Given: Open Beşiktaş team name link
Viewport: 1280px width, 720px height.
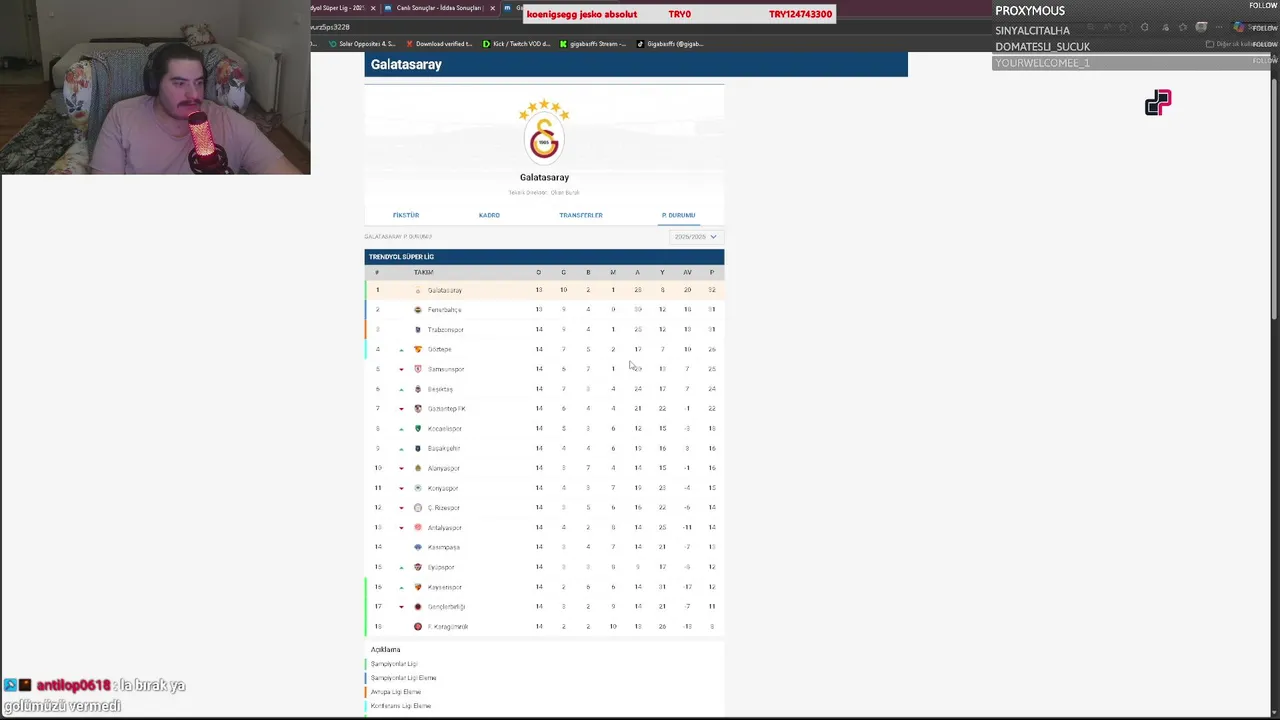Looking at the screenshot, I should point(440,389).
